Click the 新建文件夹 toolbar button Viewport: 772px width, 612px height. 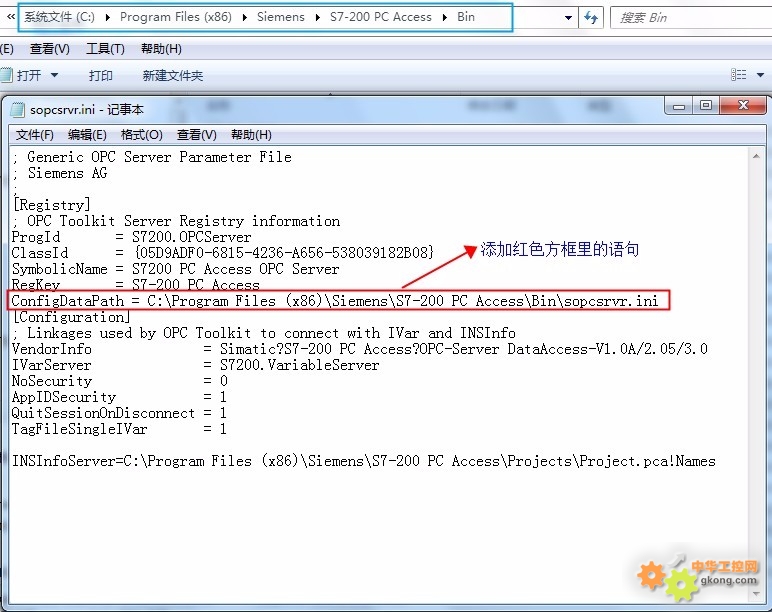173,75
